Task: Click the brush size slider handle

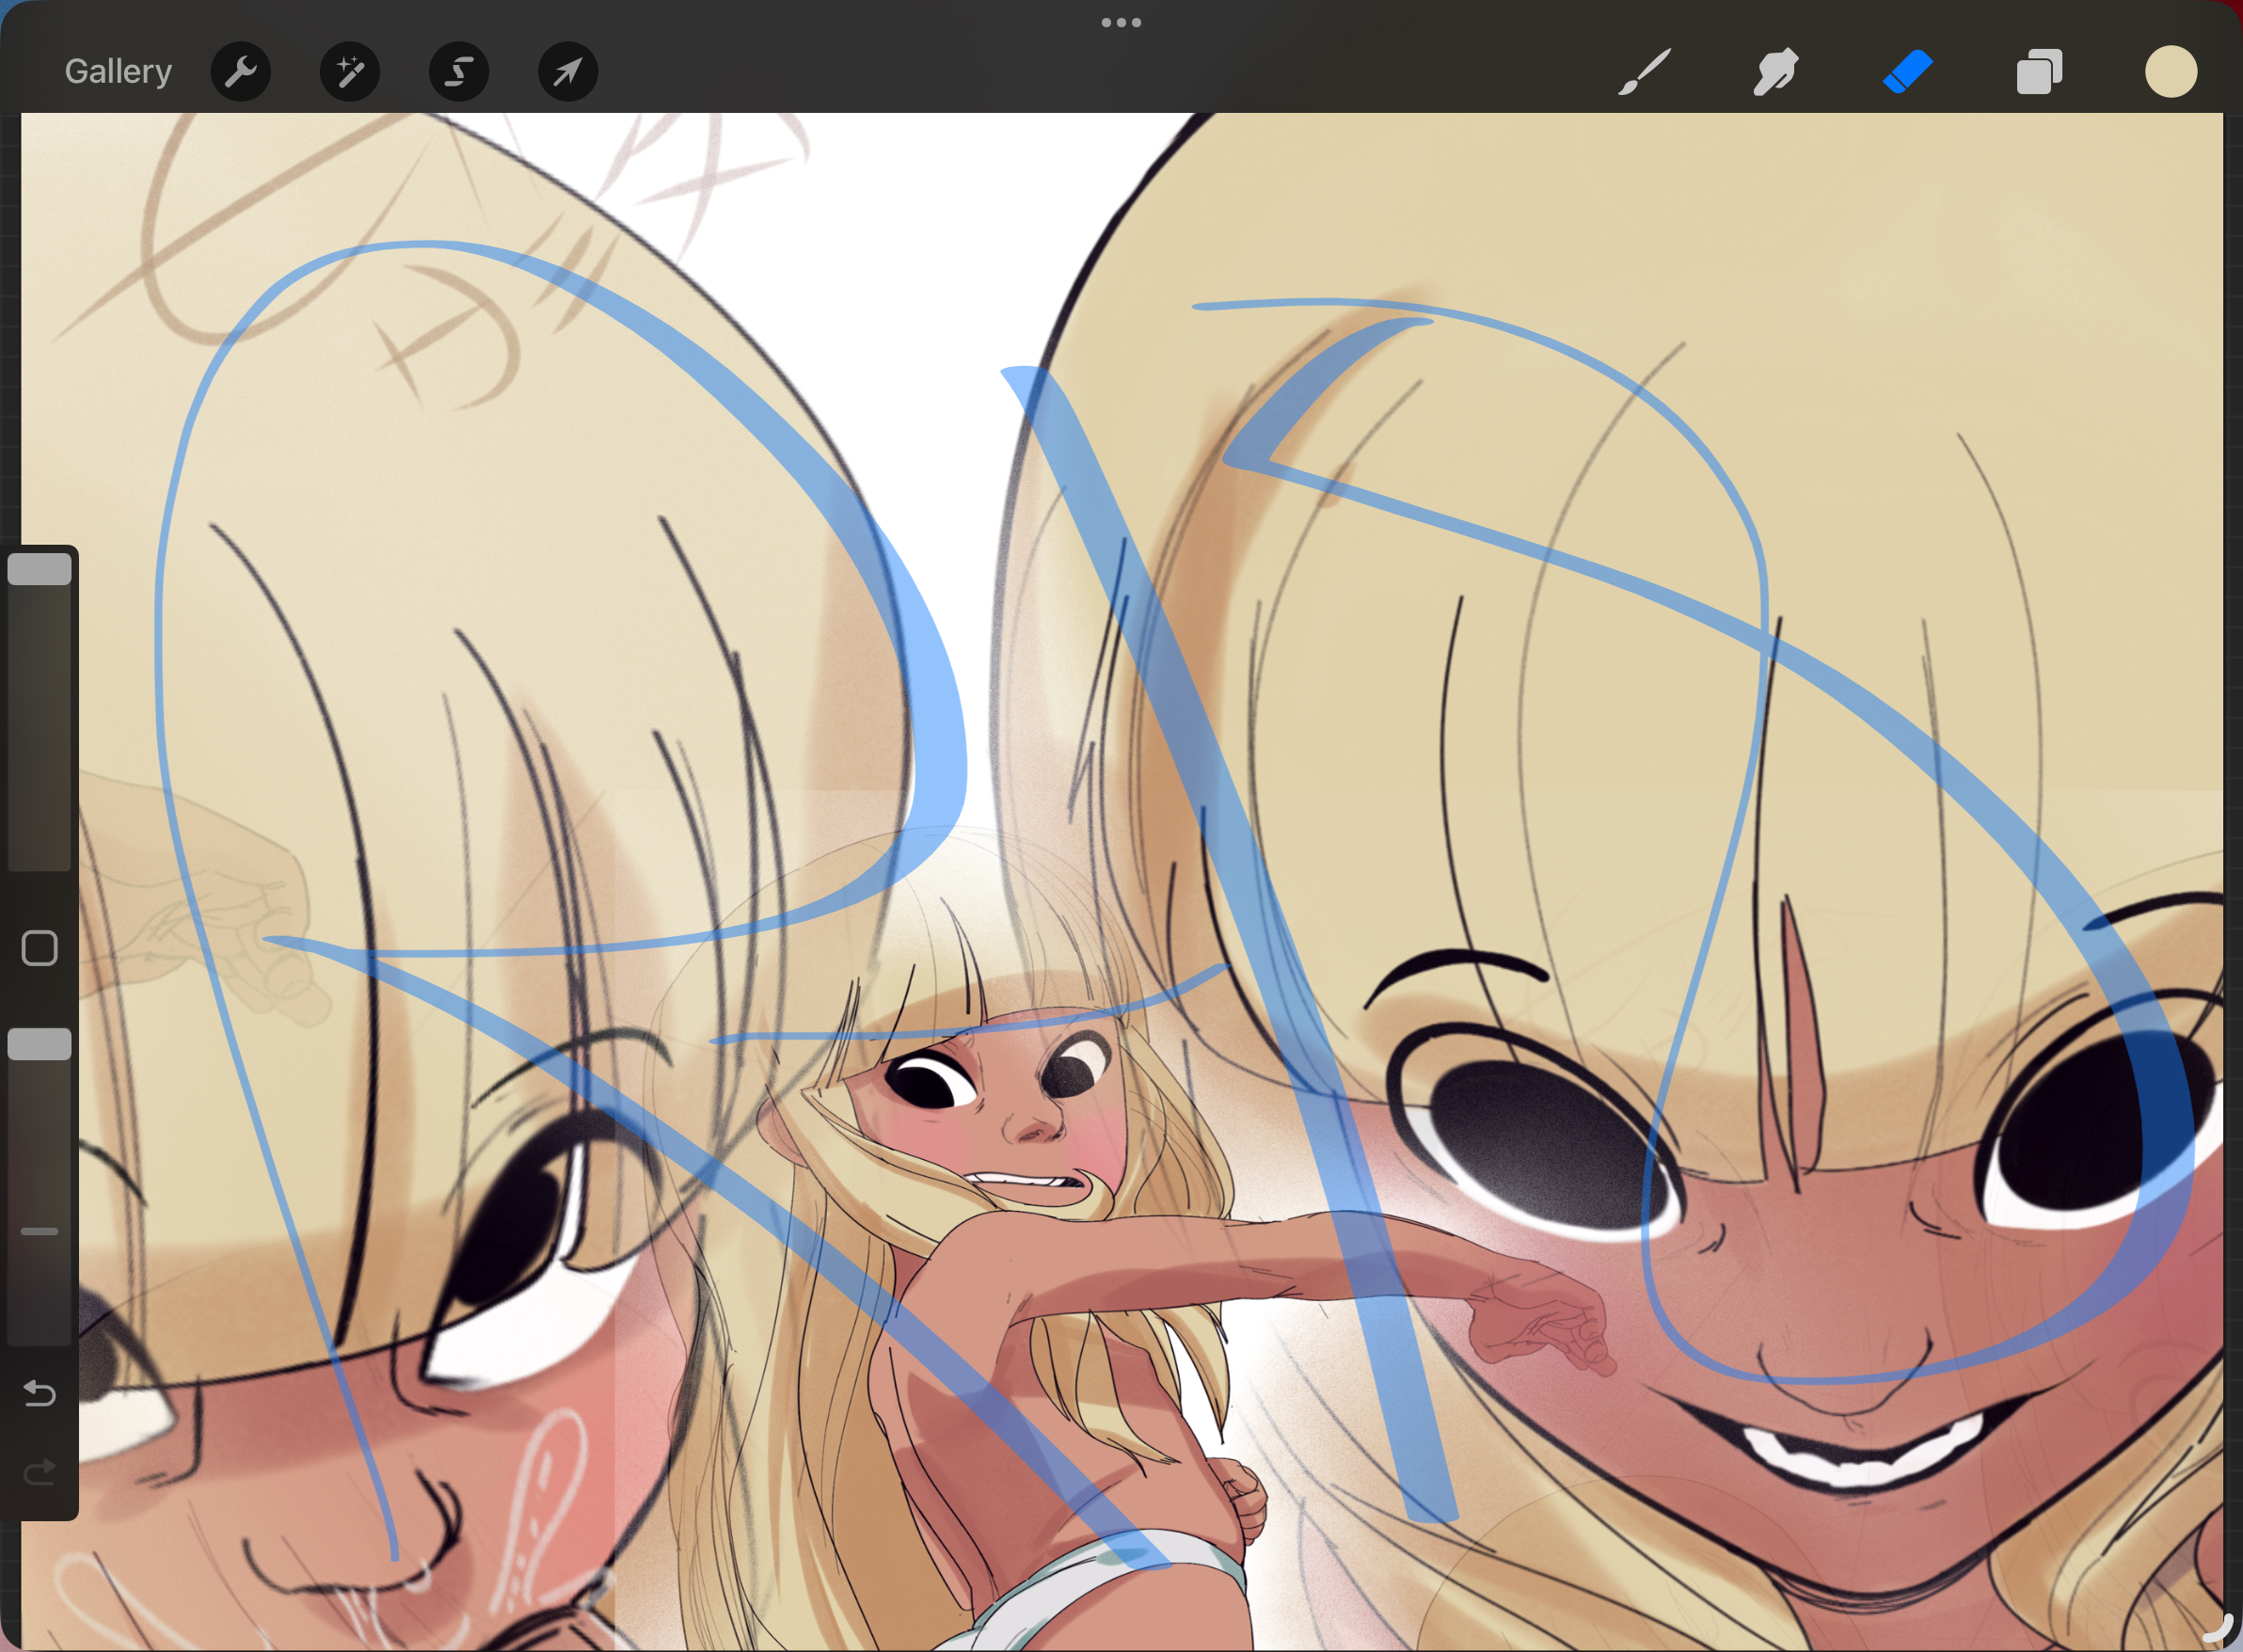Action: tap(40, 569)
